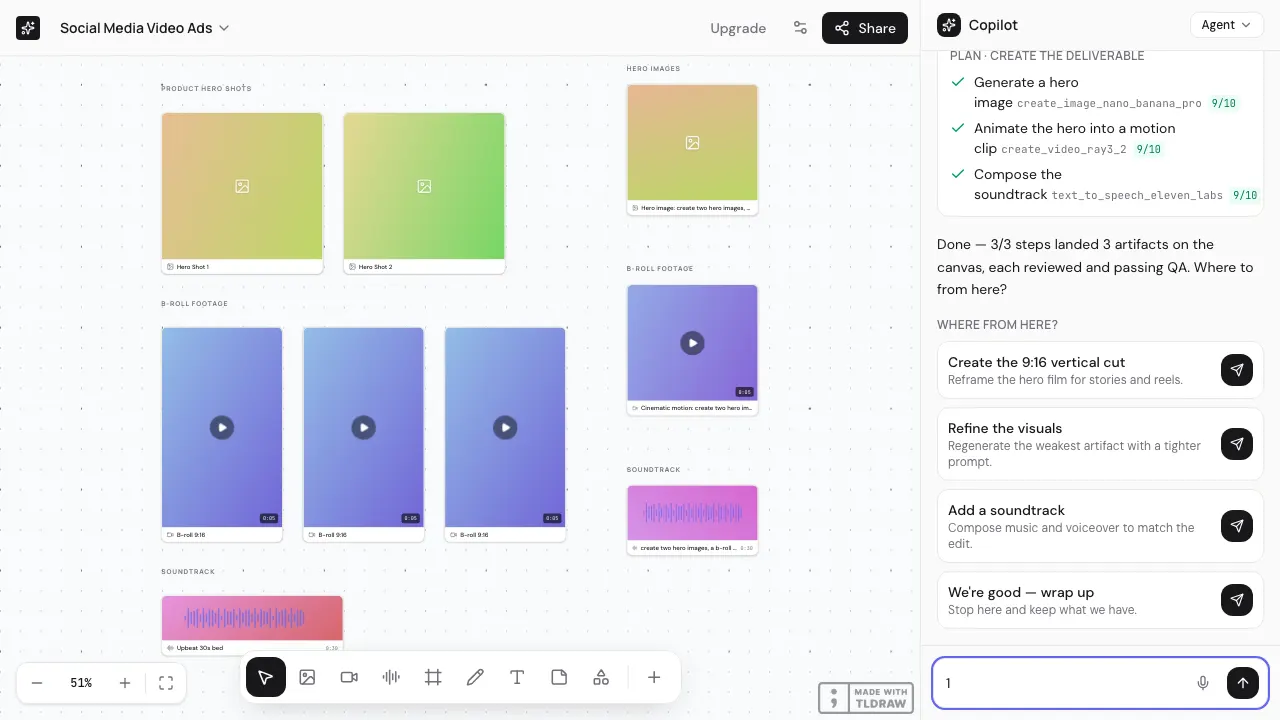Click the 'WHERE FROM HERE?' heading
Screen dimensions: 1280x720
pyautogui.click(x=997, y=325)
